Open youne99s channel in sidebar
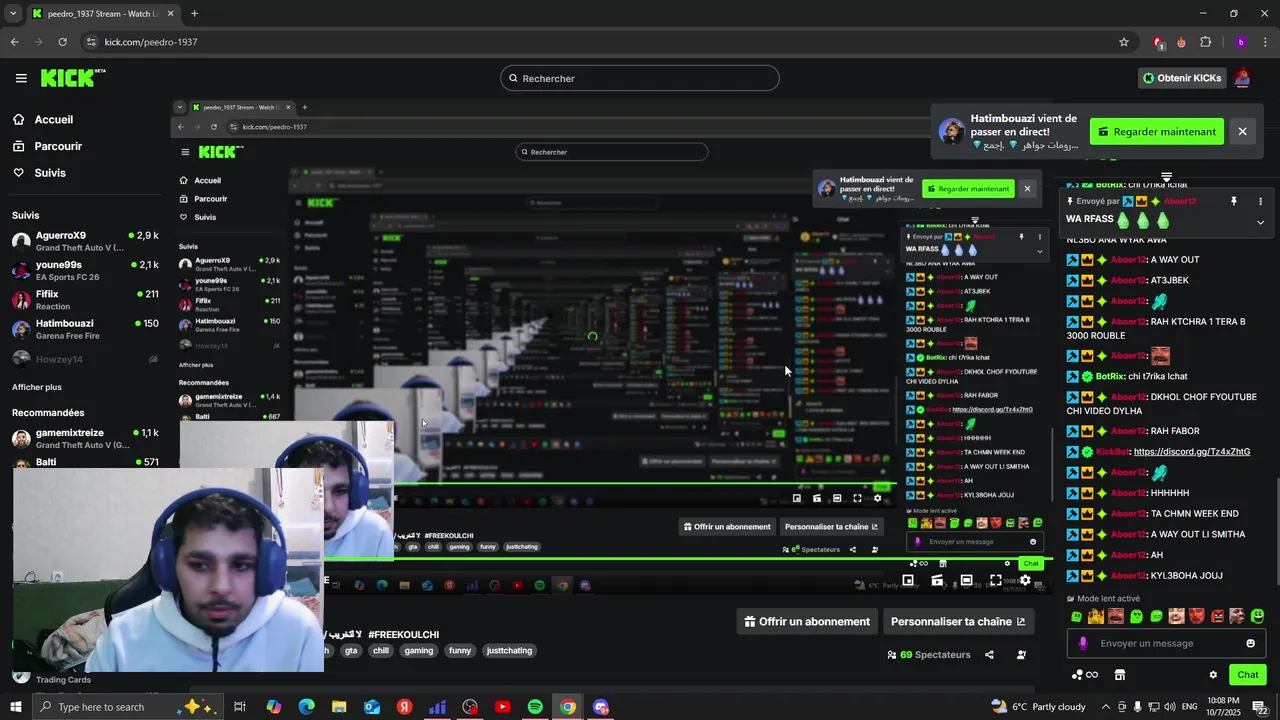1280x720 pixels. pos(85,270)
